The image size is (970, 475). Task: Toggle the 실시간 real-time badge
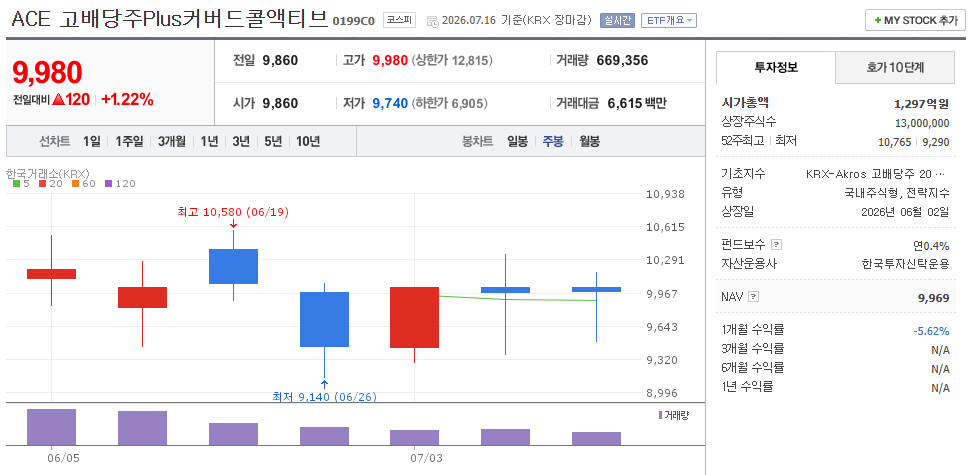tap(617, 20)
